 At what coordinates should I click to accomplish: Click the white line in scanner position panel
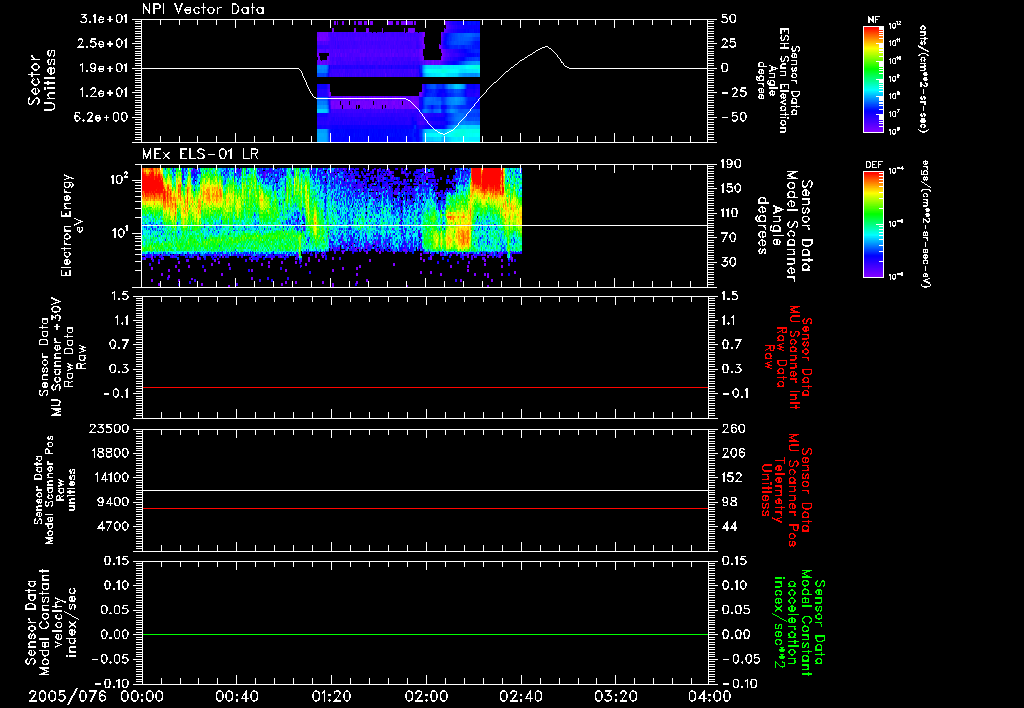point(425,491)
